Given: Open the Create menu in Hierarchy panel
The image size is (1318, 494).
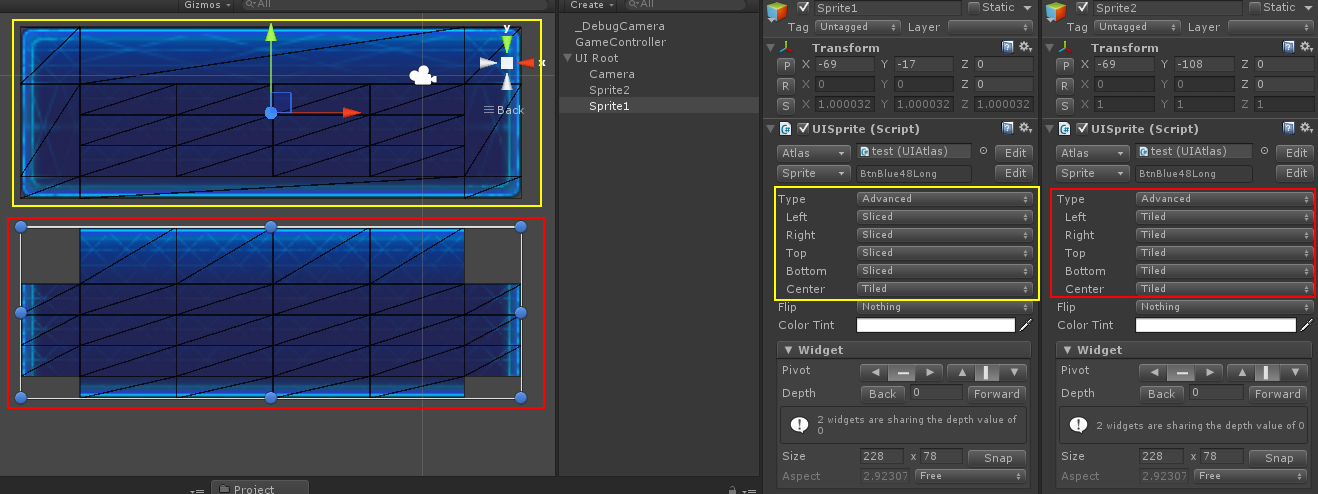Looking at the screenshot, I should tap(591, 5).
